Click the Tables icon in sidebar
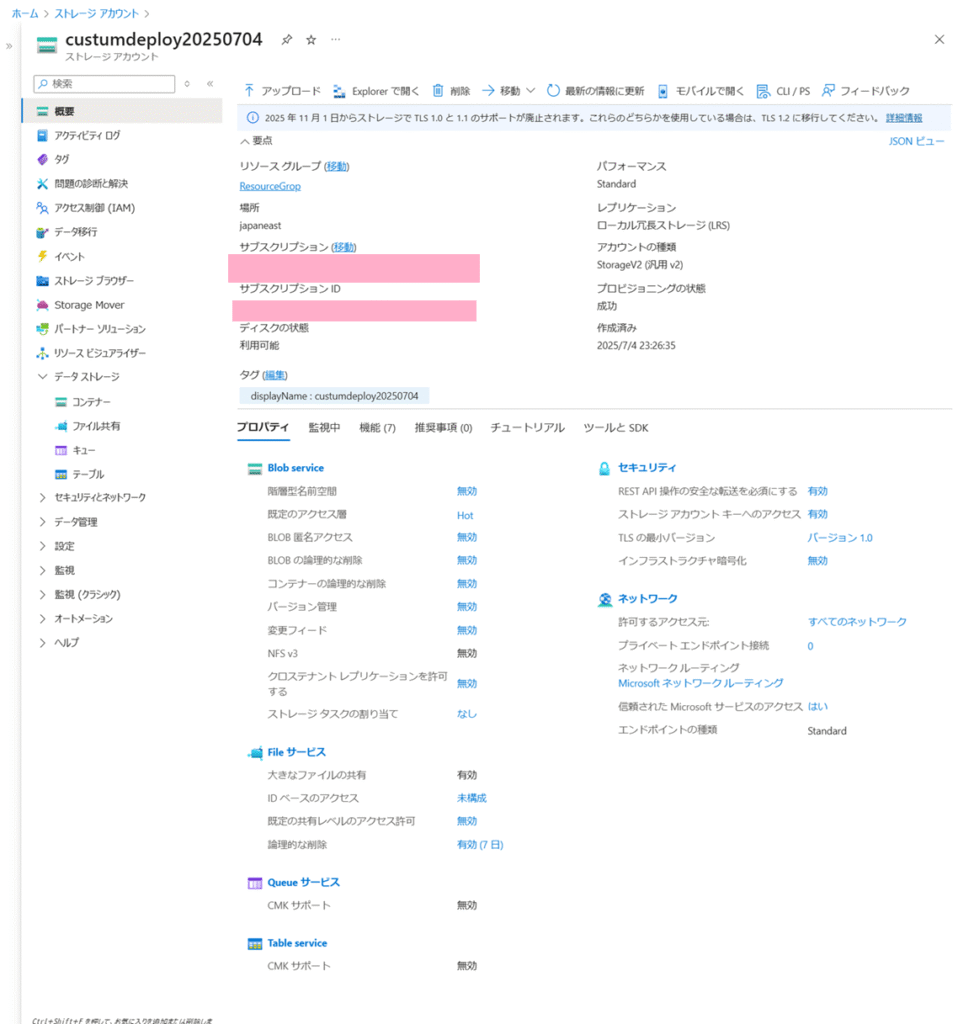Screen dimensions: 958x1024 coord(61,474)
